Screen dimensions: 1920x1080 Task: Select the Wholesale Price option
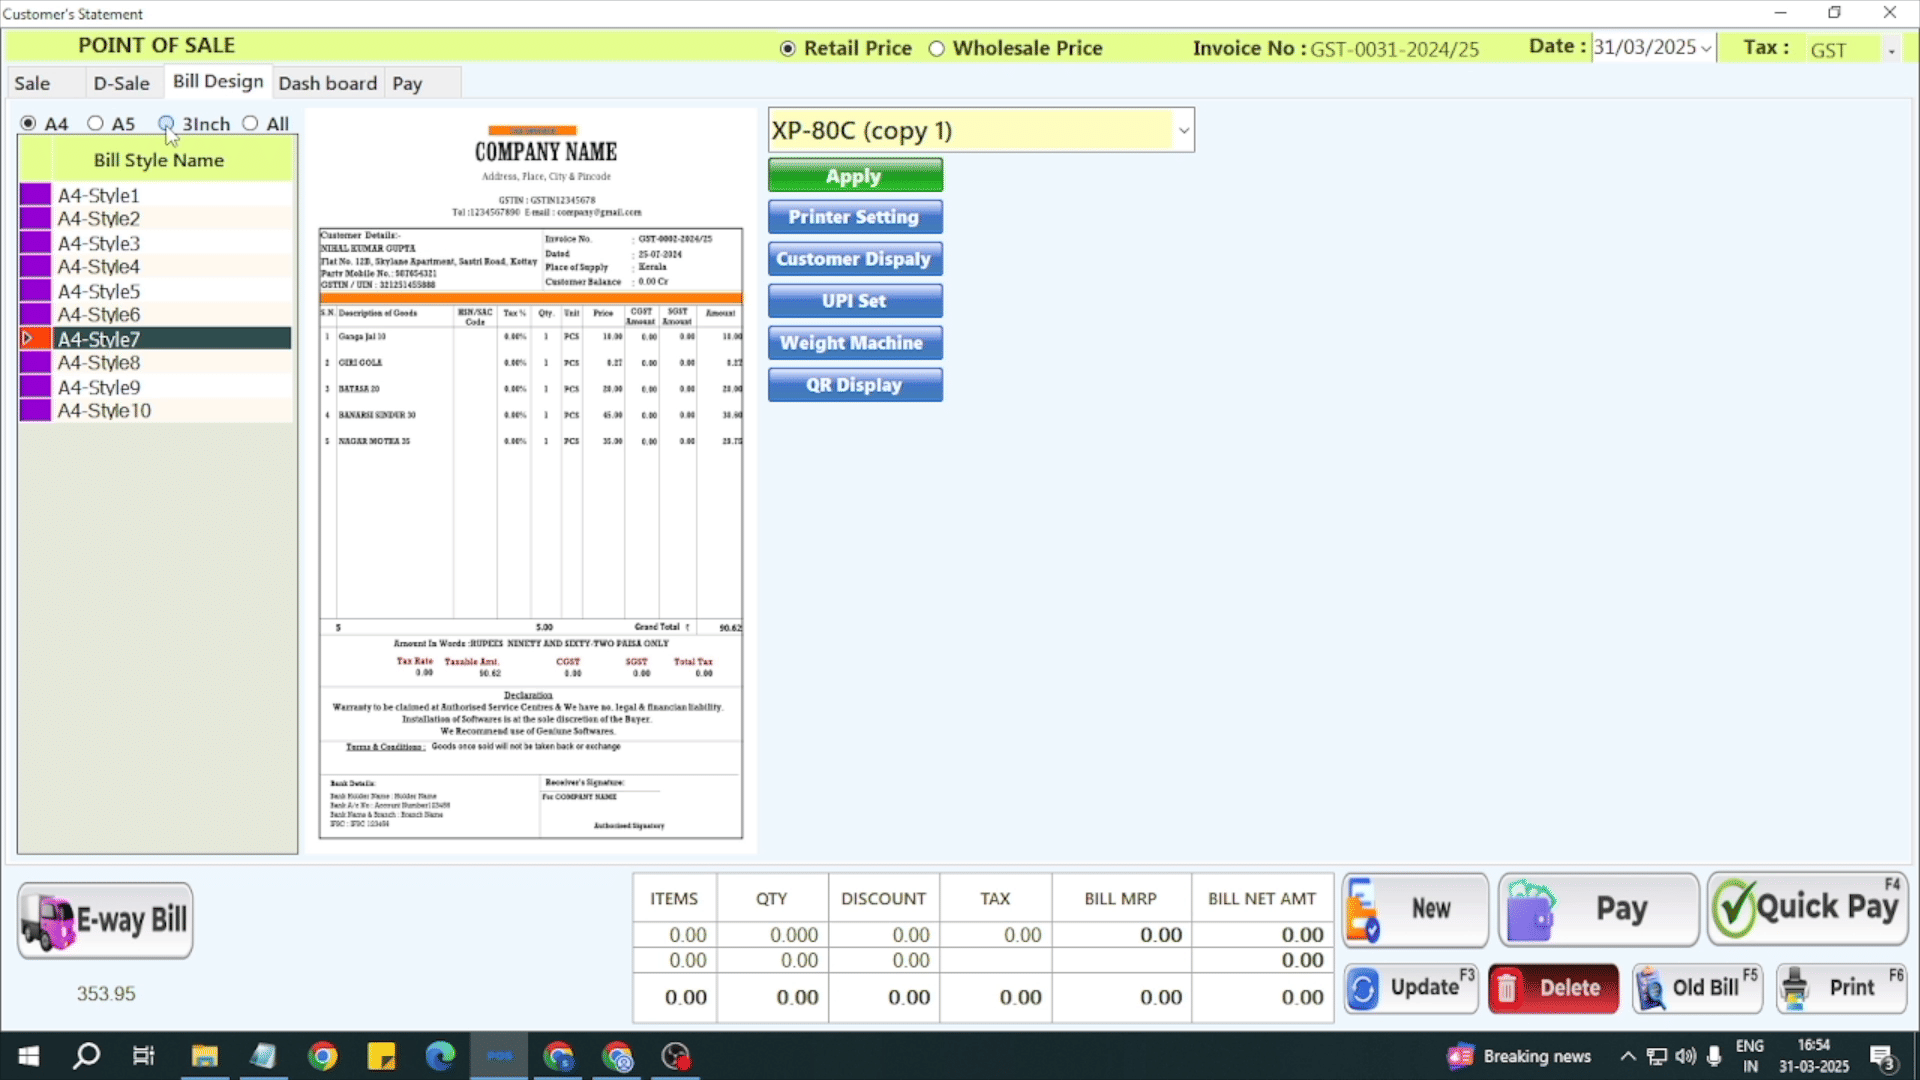tap(936, 49)
